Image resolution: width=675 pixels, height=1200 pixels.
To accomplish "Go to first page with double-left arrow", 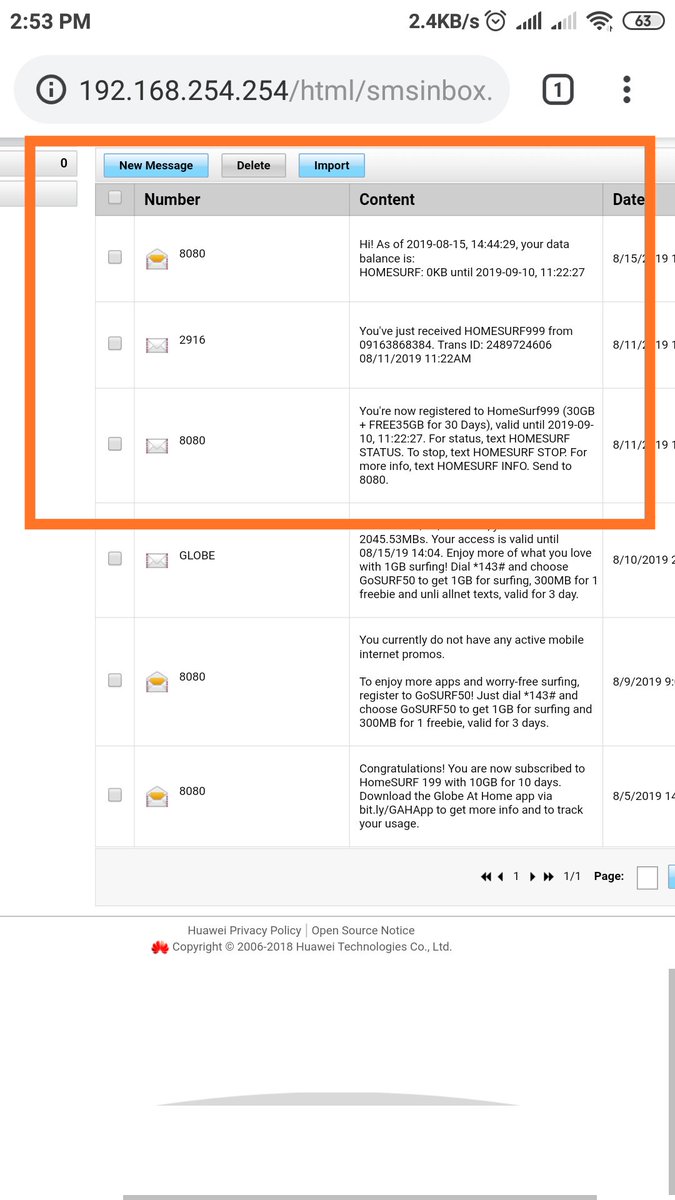I will (x=486, y=877).
